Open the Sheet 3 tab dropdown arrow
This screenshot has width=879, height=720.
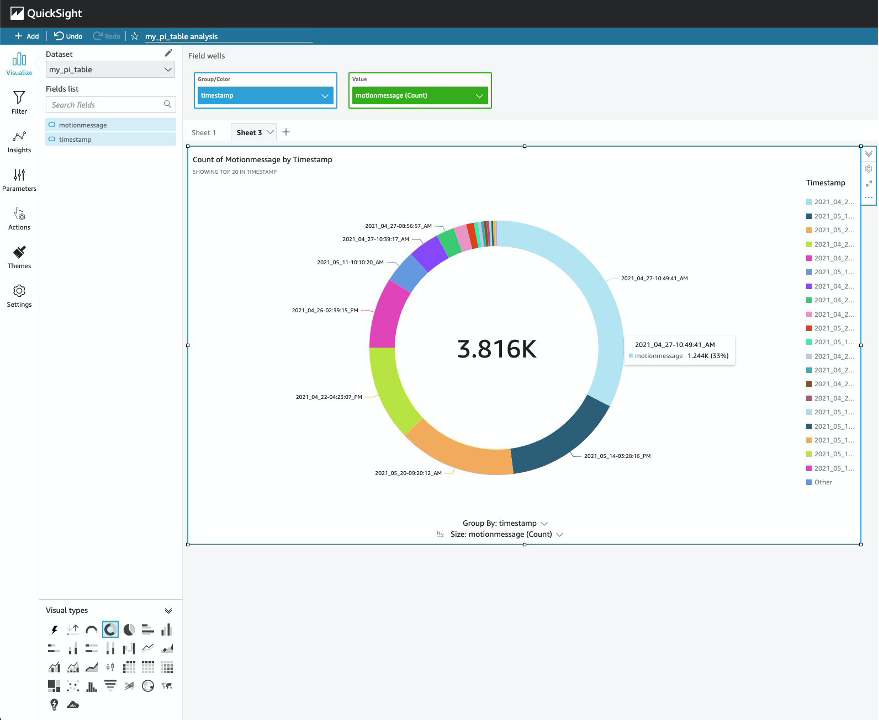tap(270, 132)
